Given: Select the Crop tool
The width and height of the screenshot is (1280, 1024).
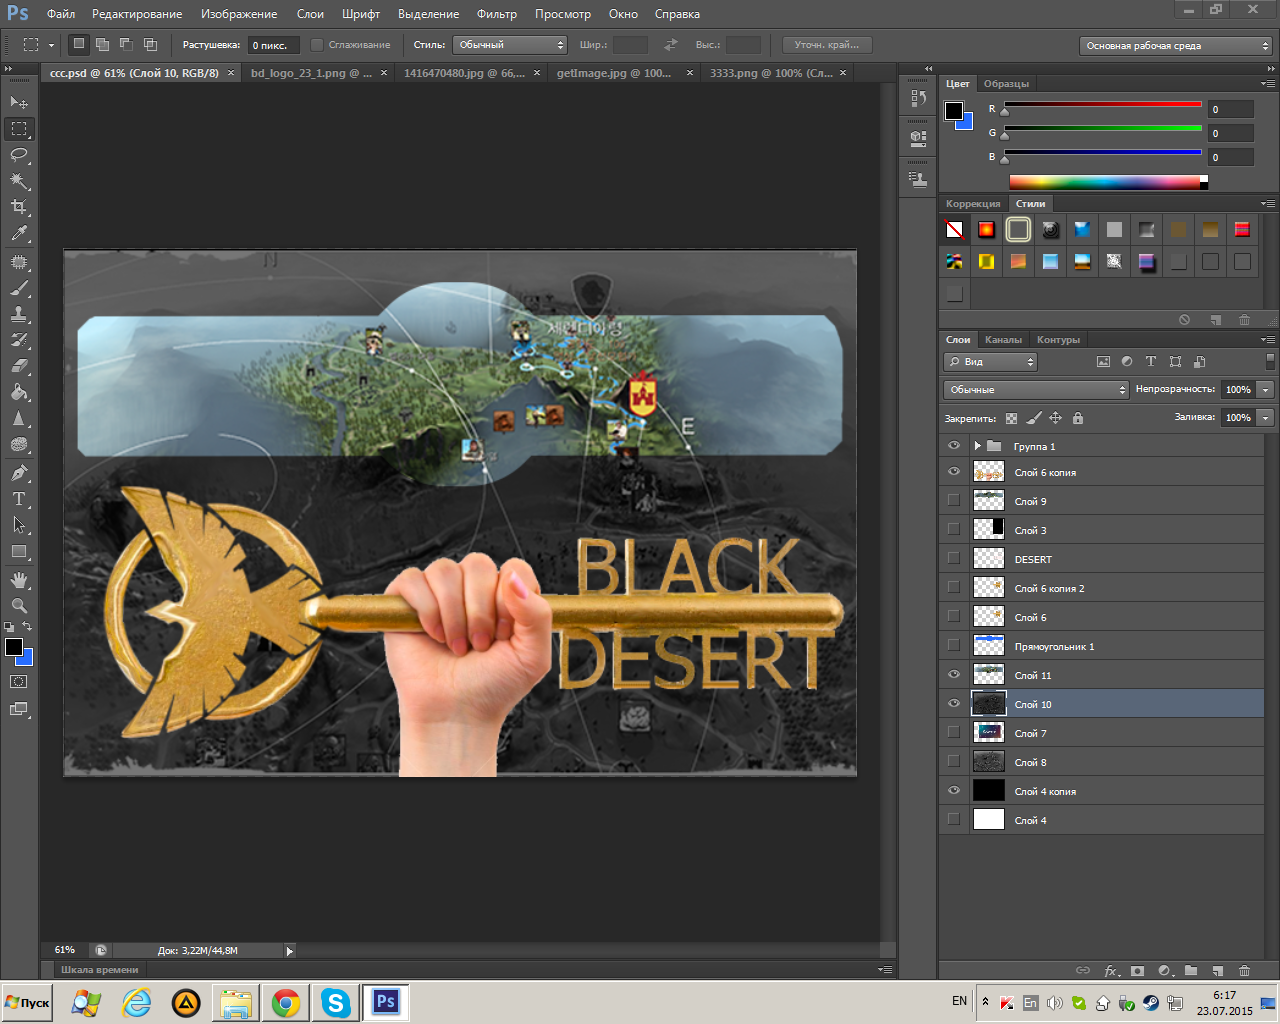Looking at the screenshot, I should [19, 207].
